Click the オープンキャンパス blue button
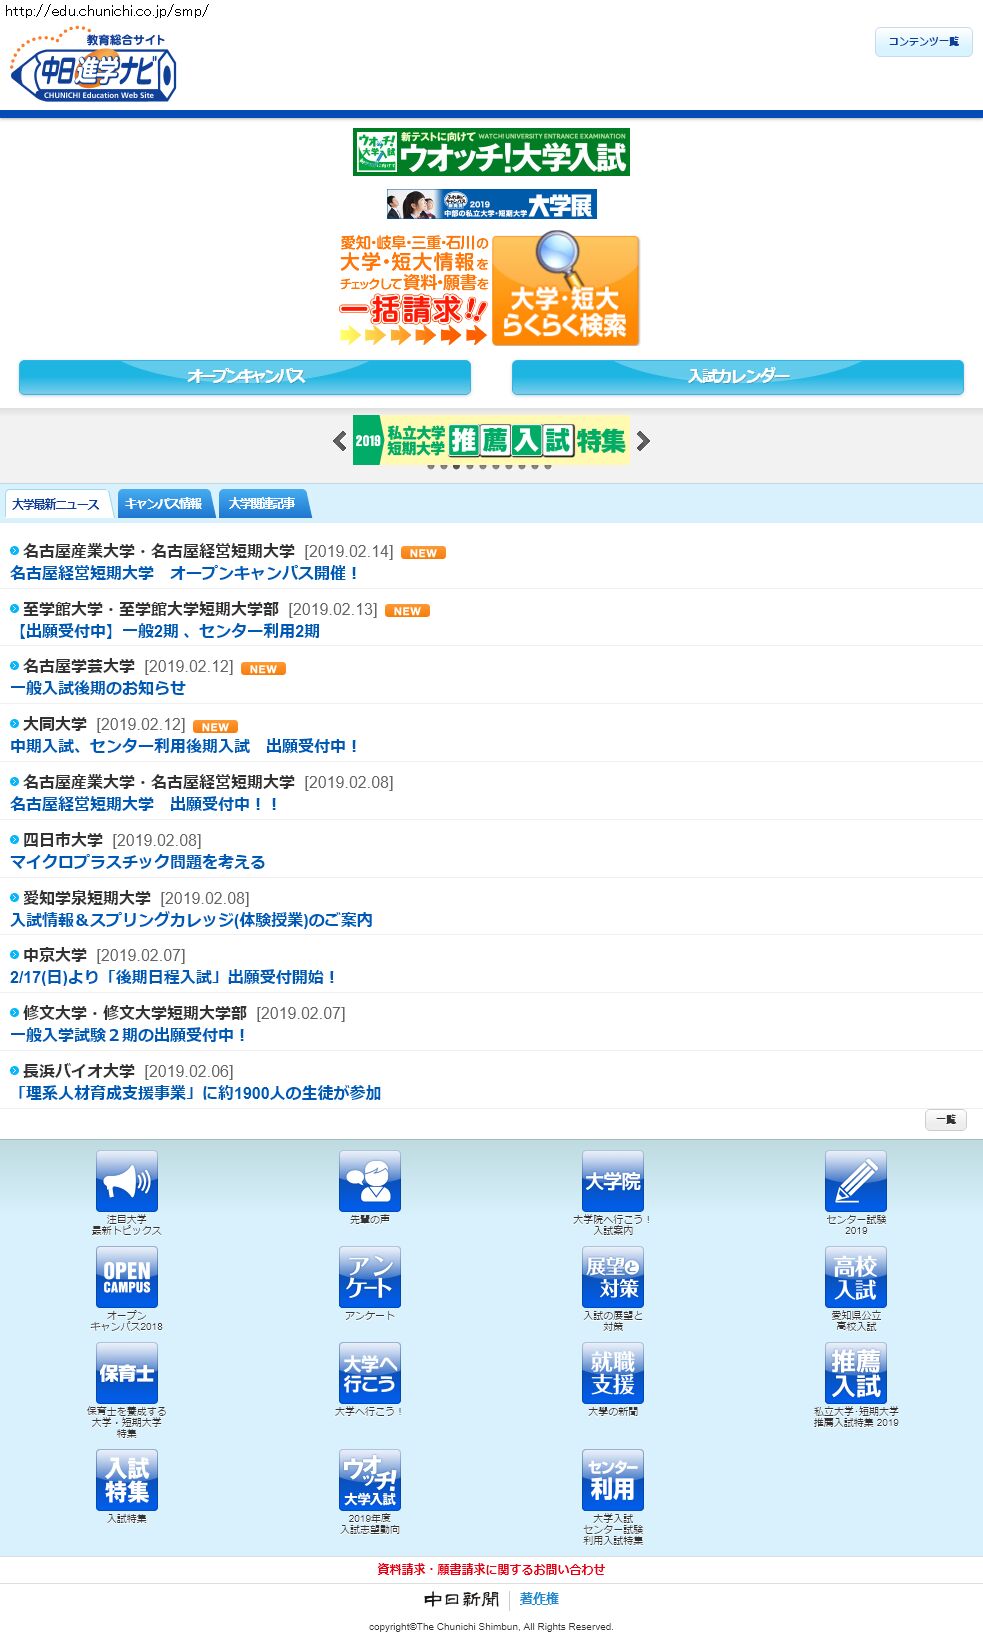The width and height of the screenshot is (983, 1632). (x=245, y=377)
